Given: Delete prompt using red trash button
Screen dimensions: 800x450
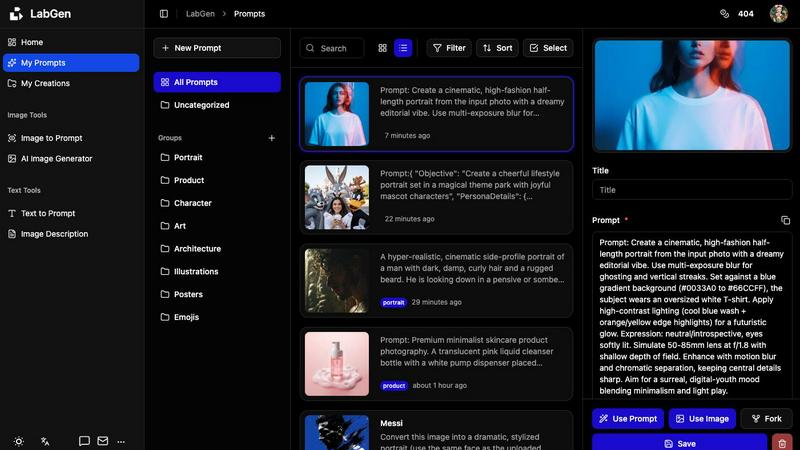Looking at the screenshot, I should tap(783, 443).
